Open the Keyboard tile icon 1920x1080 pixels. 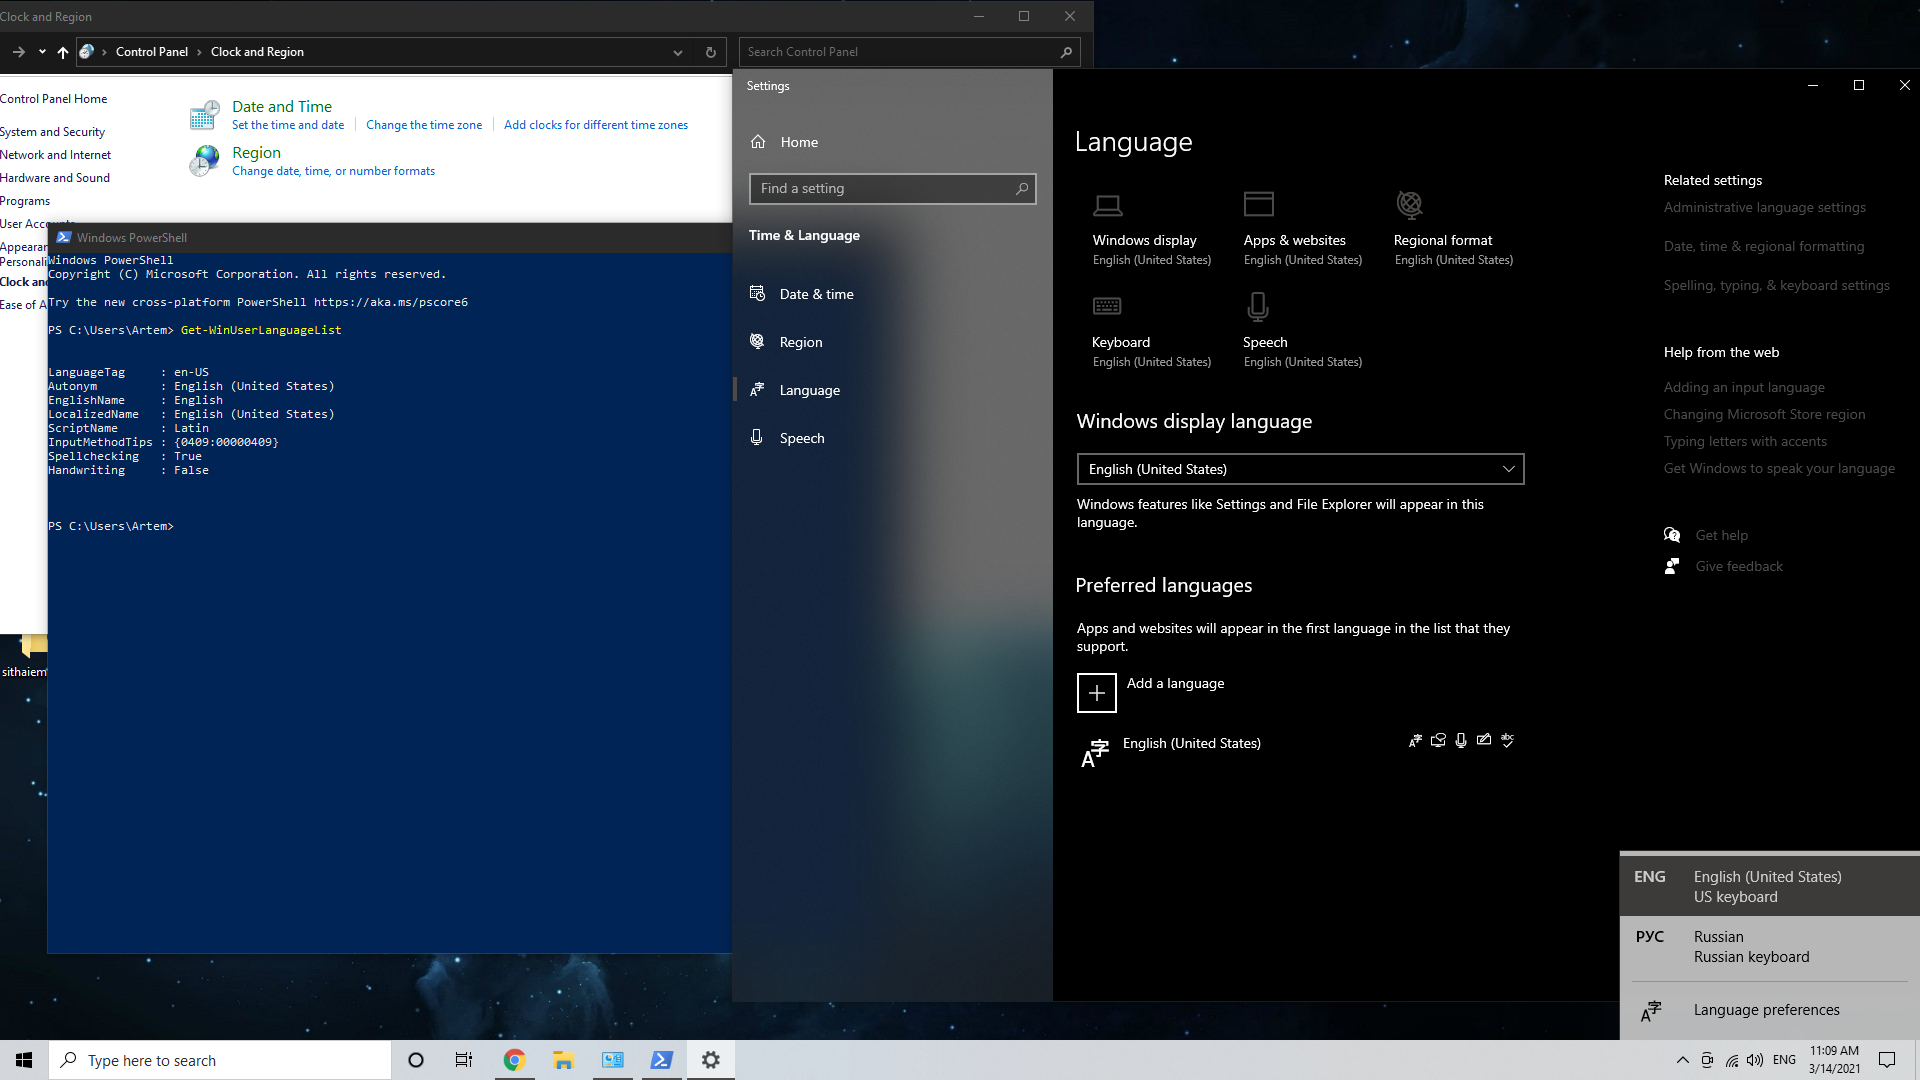[1107, 306]
